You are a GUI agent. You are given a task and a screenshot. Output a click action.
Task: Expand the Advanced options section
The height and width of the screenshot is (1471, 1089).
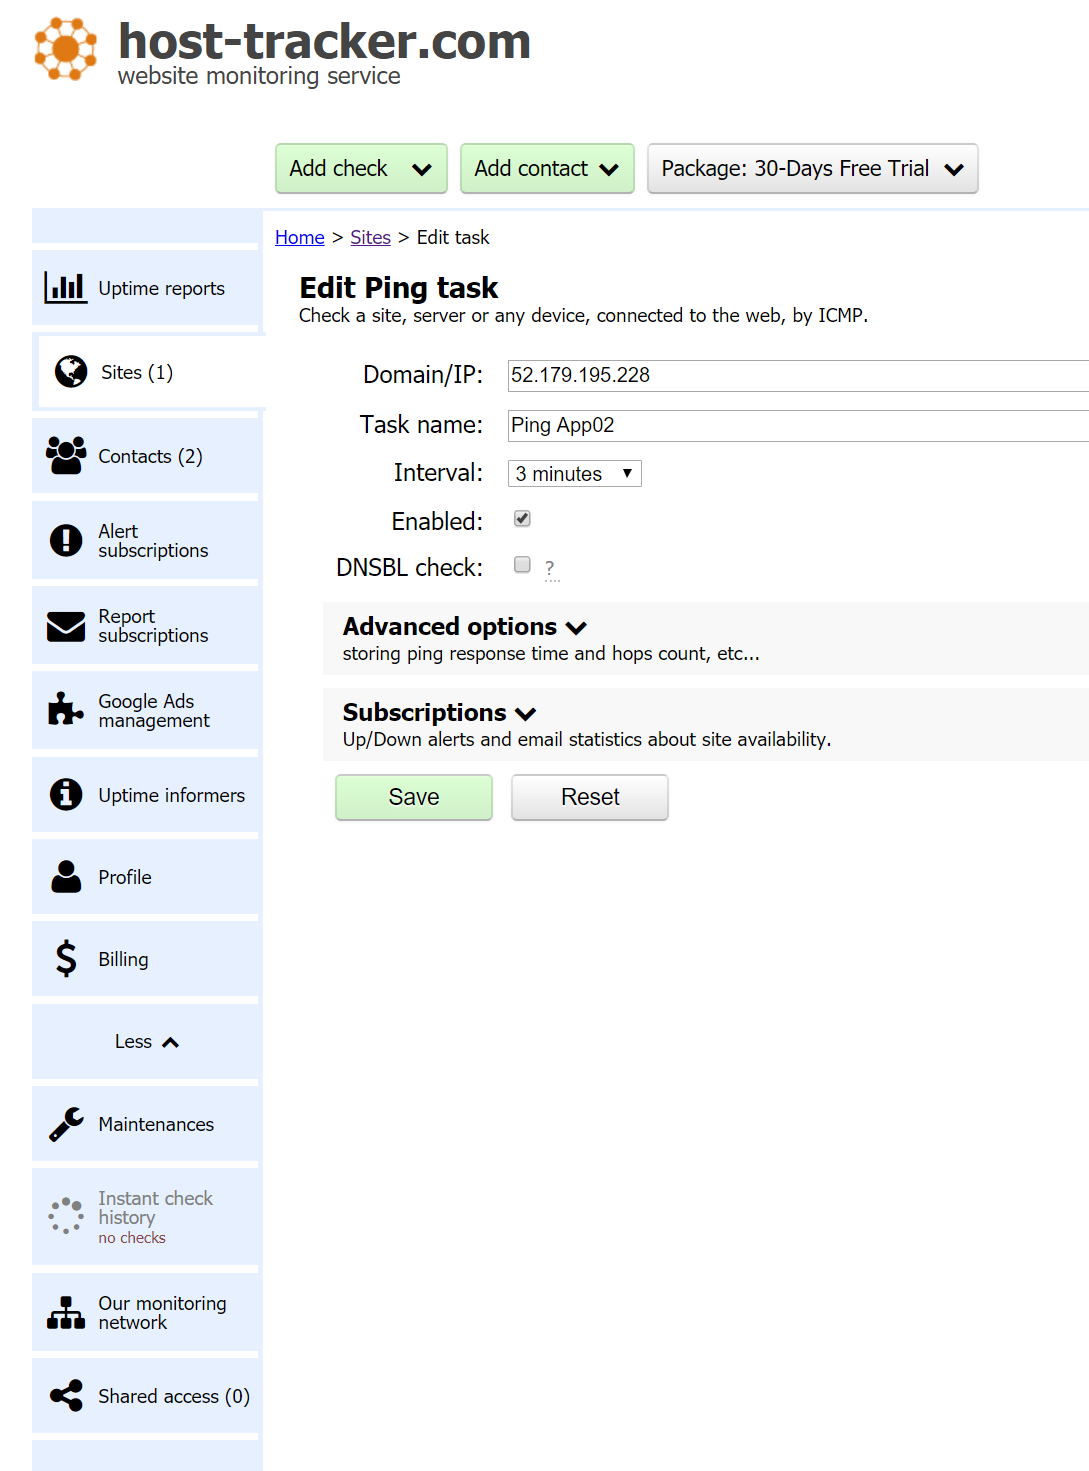pos(465,627)
